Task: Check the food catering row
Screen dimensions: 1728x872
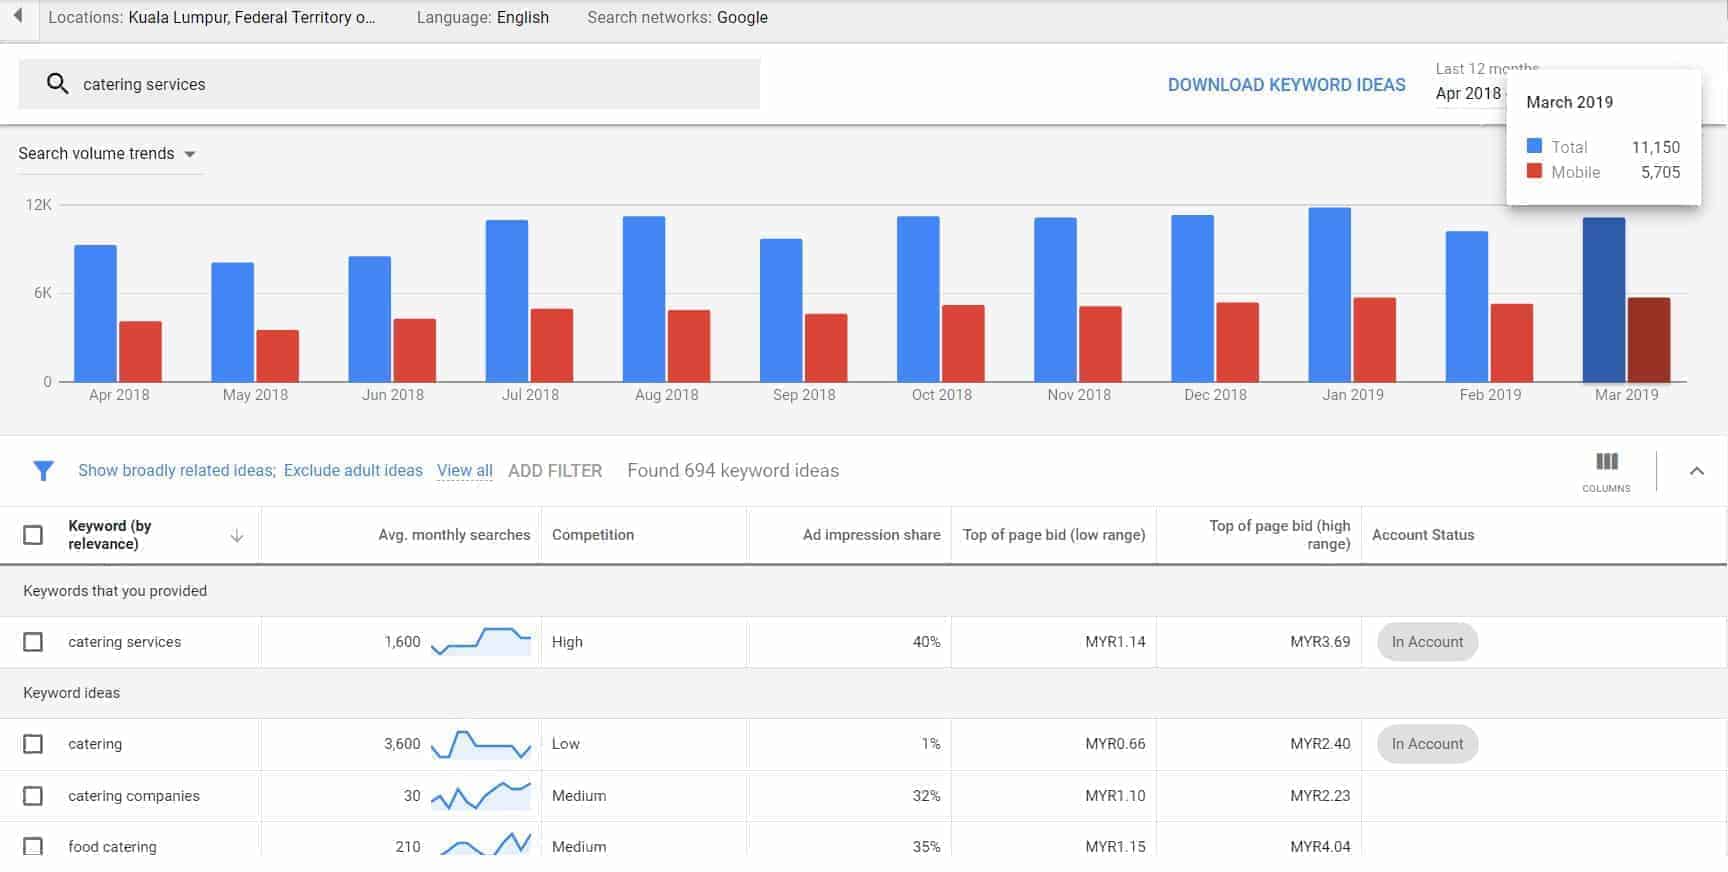Action: [33, 846]
